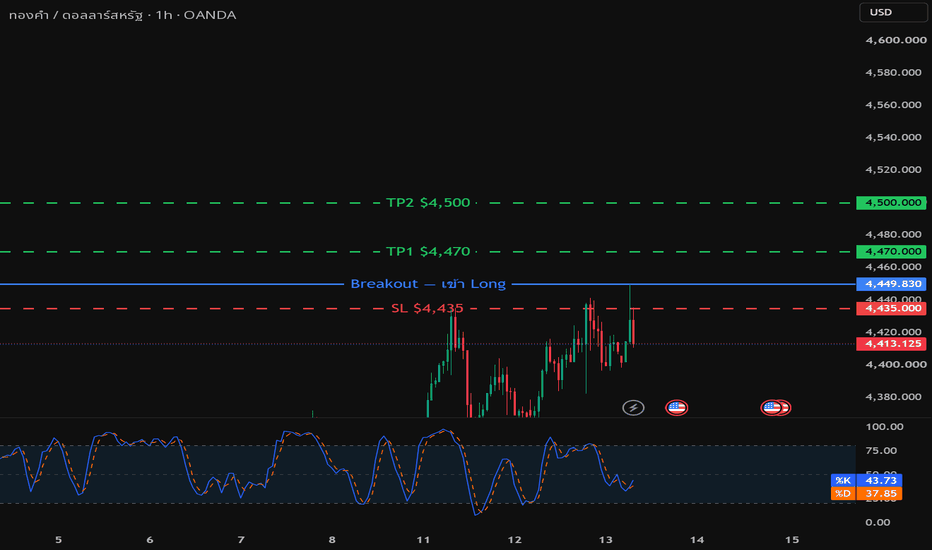Screen dimensions: 932x550
Task: Click date 8 on the time axis
Action: [x=332, y=540]
